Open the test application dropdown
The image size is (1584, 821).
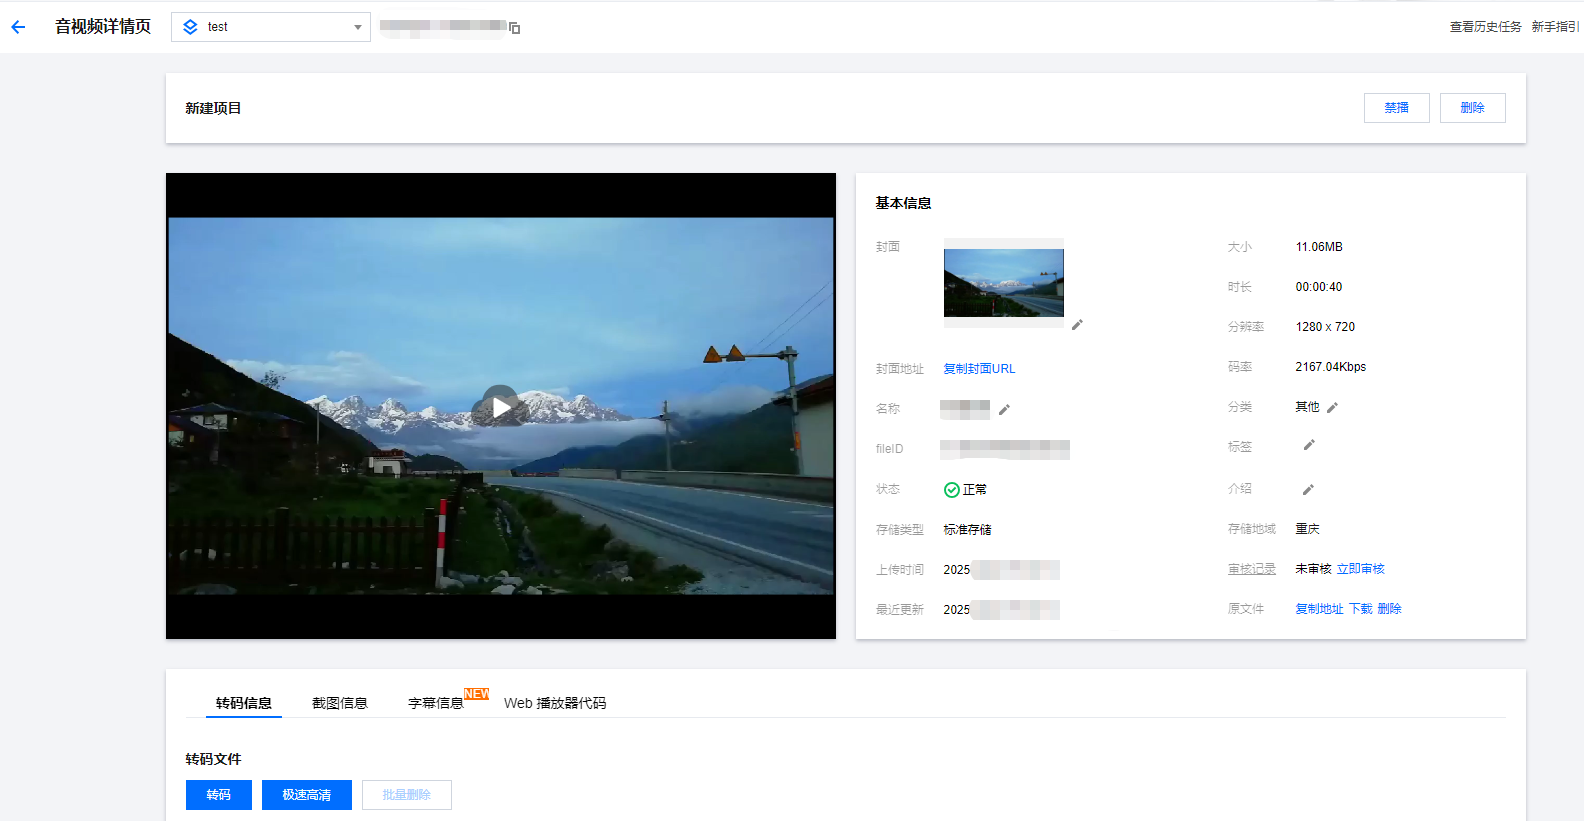(271, 27)
